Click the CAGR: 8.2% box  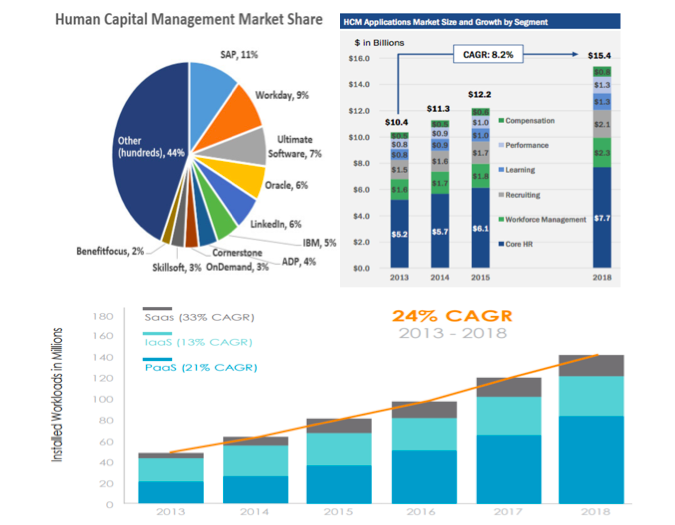(488, 54)
